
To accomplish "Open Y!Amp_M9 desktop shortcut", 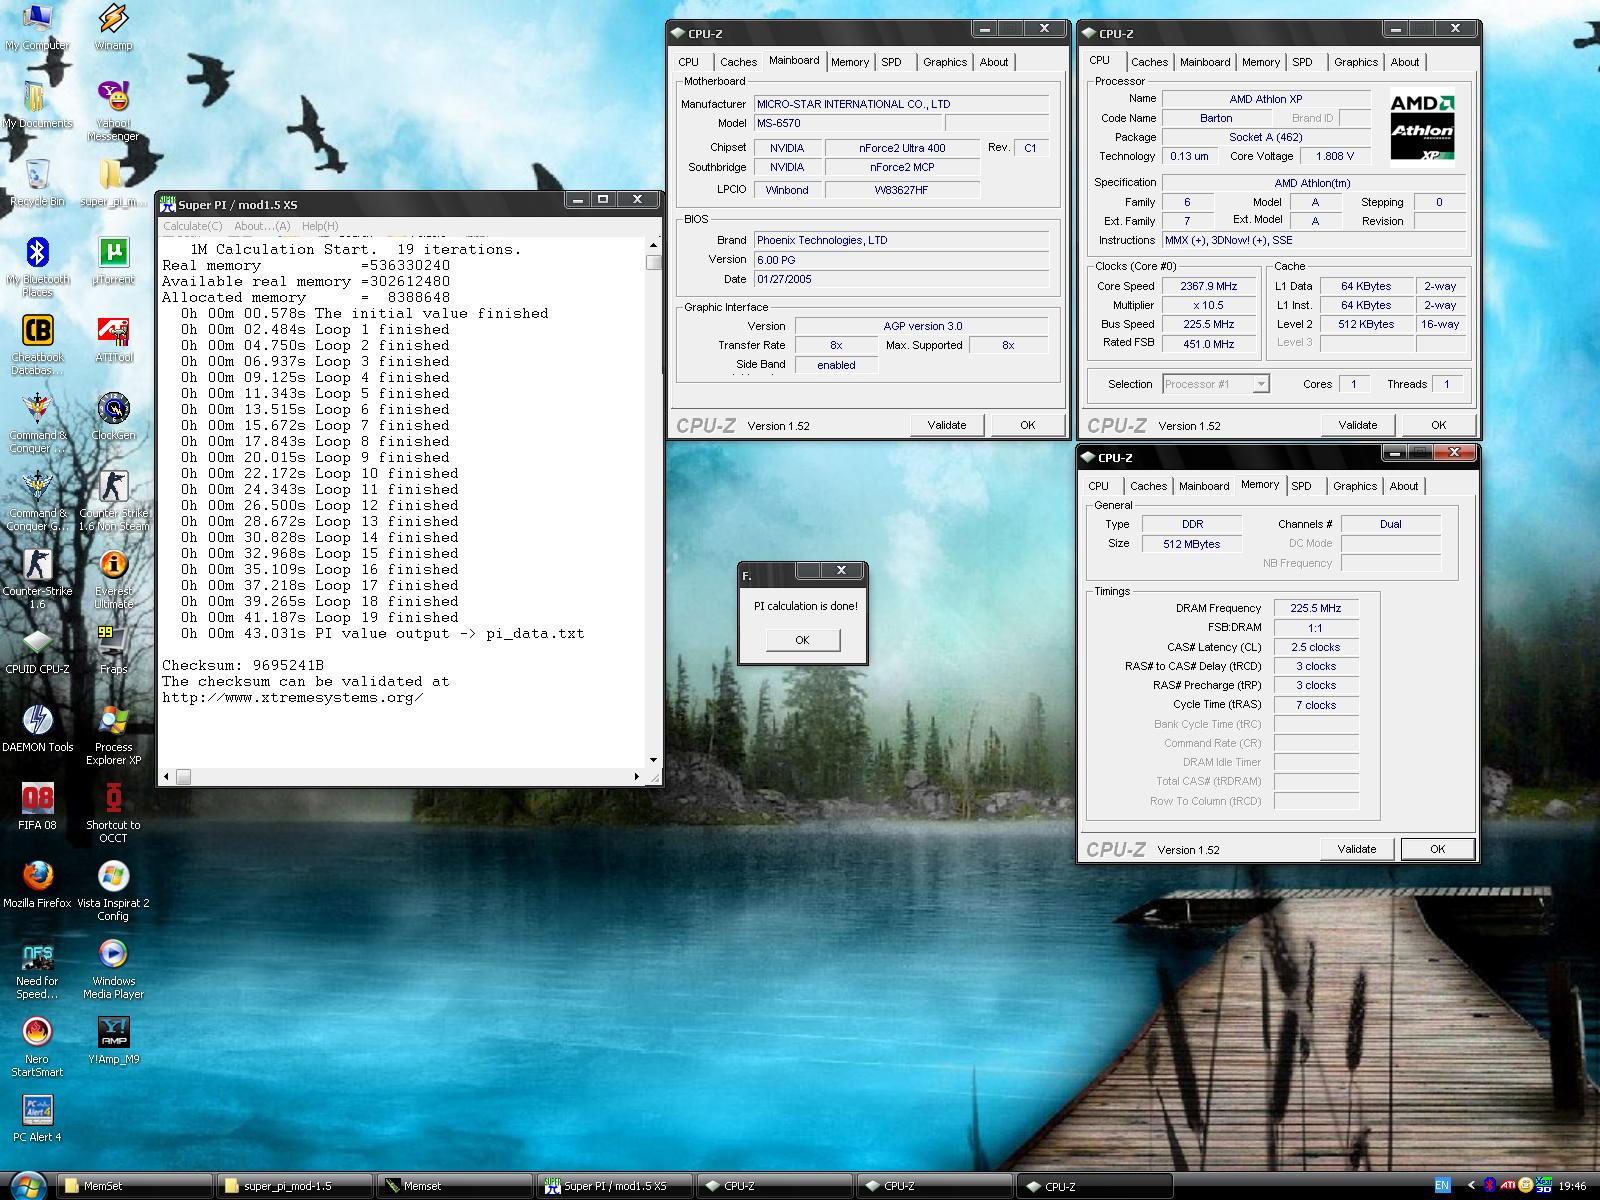I will point(113,1041).
